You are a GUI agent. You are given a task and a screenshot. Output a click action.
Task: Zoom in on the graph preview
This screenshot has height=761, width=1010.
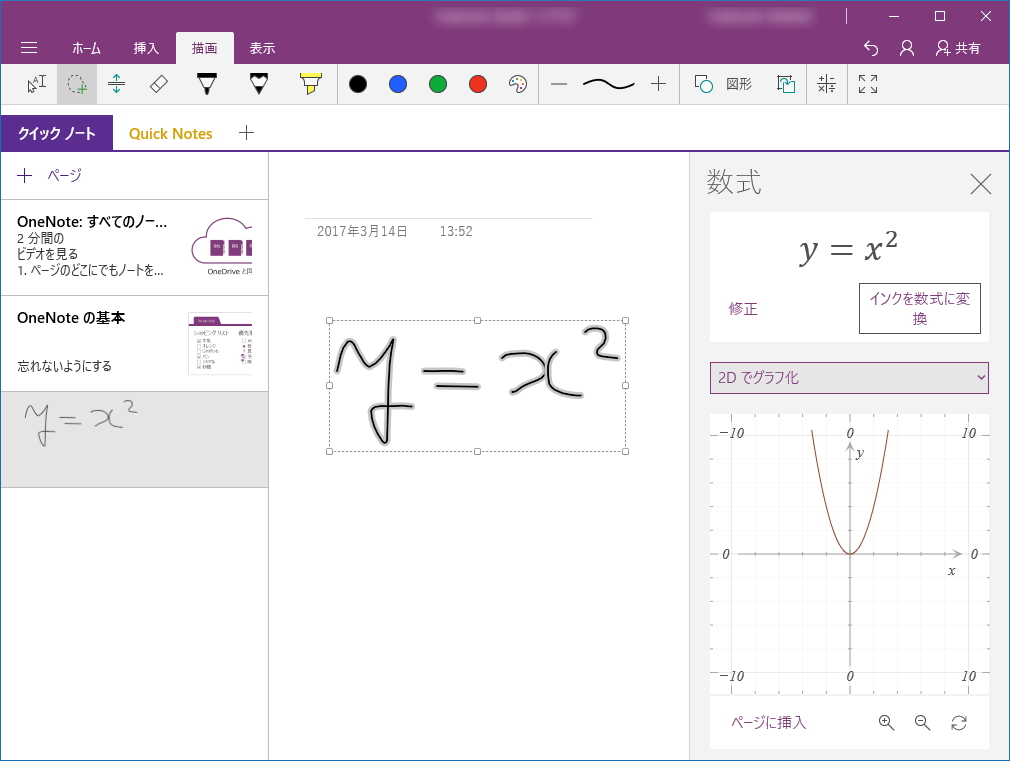(x=886, y=722)
